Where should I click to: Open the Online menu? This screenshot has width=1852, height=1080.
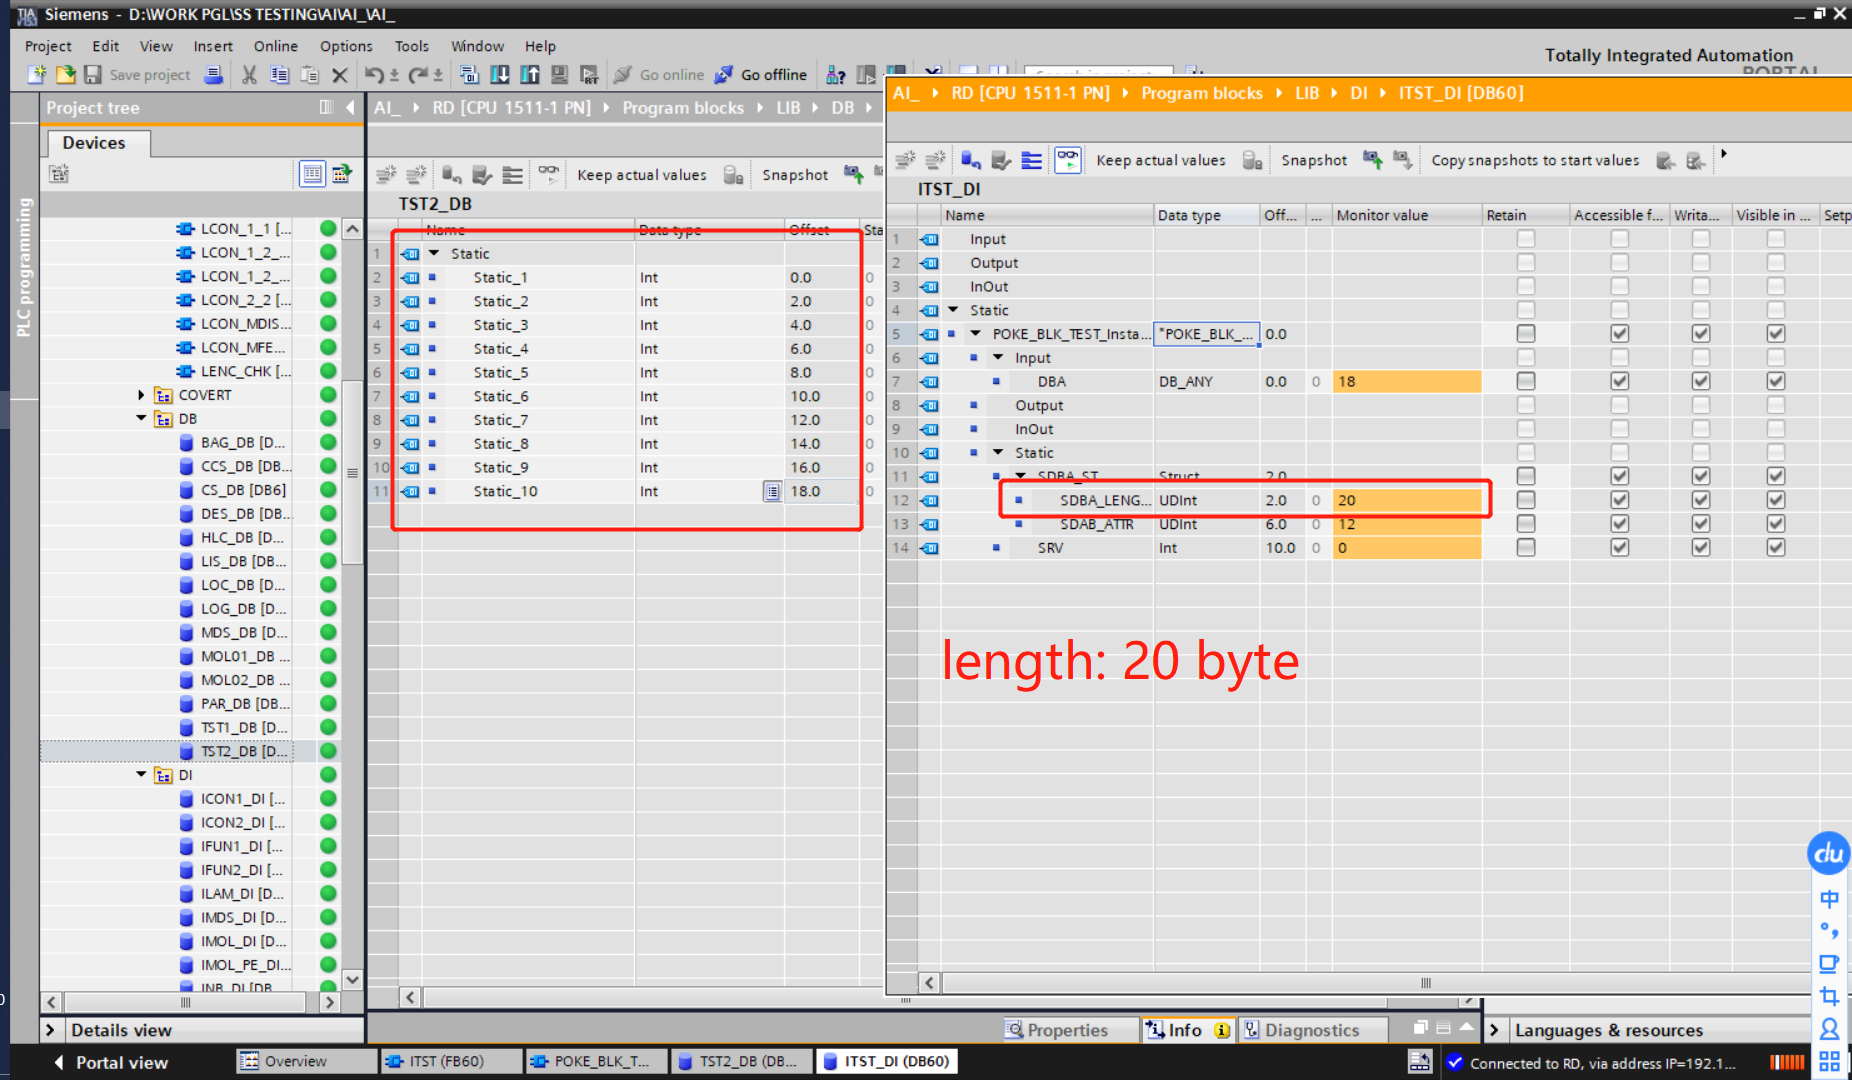(275, 46)
